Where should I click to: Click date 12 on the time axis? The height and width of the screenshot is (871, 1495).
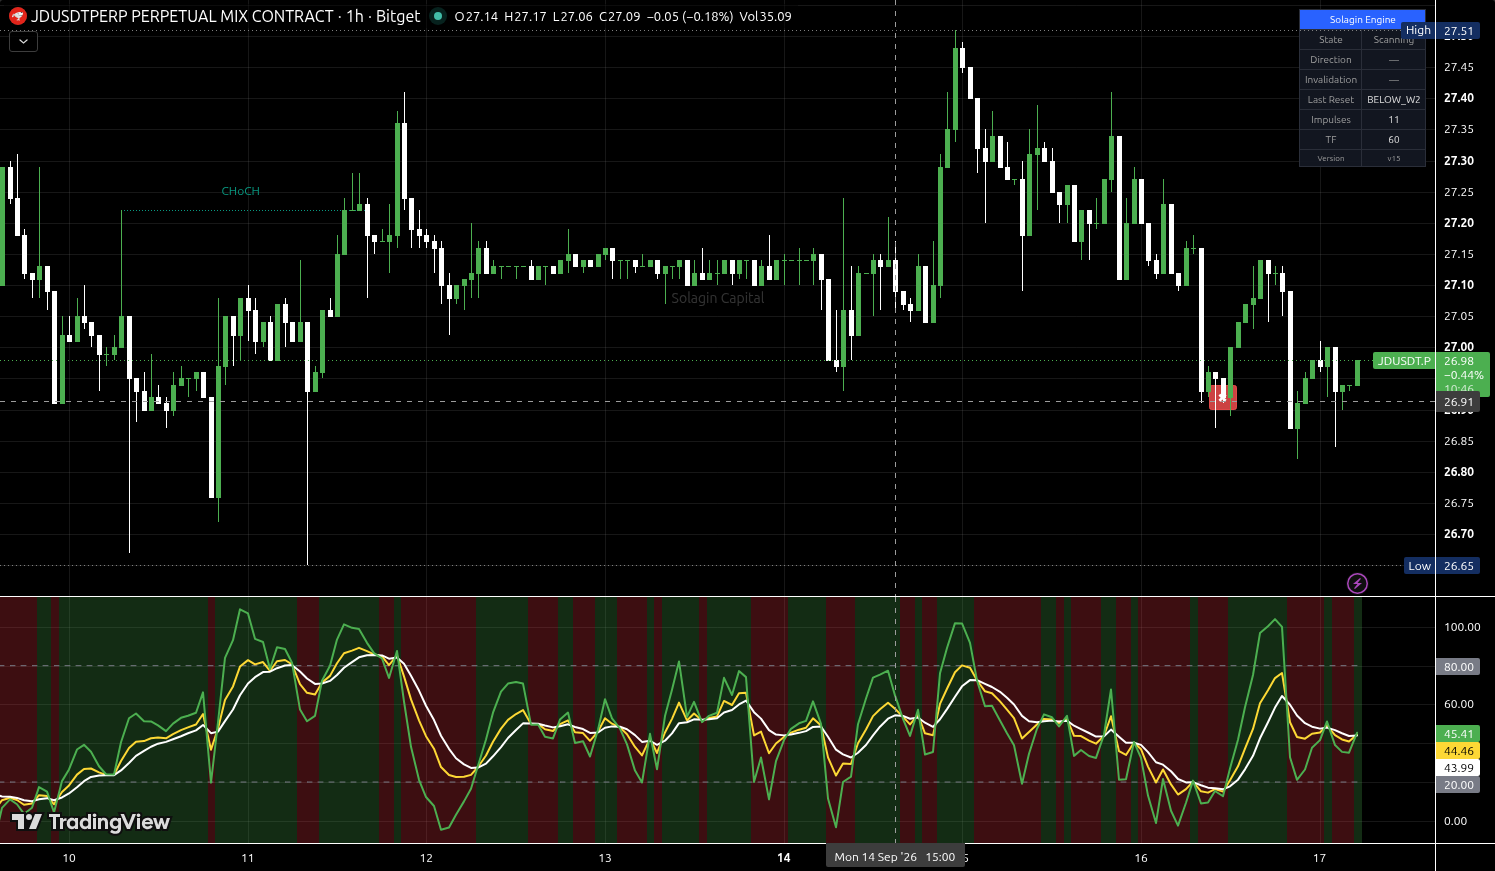[x=426, y=858]
